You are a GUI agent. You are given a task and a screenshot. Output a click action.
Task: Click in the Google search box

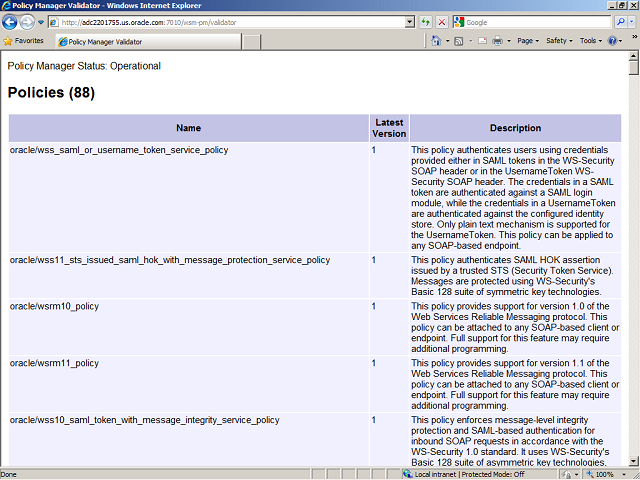535,22
